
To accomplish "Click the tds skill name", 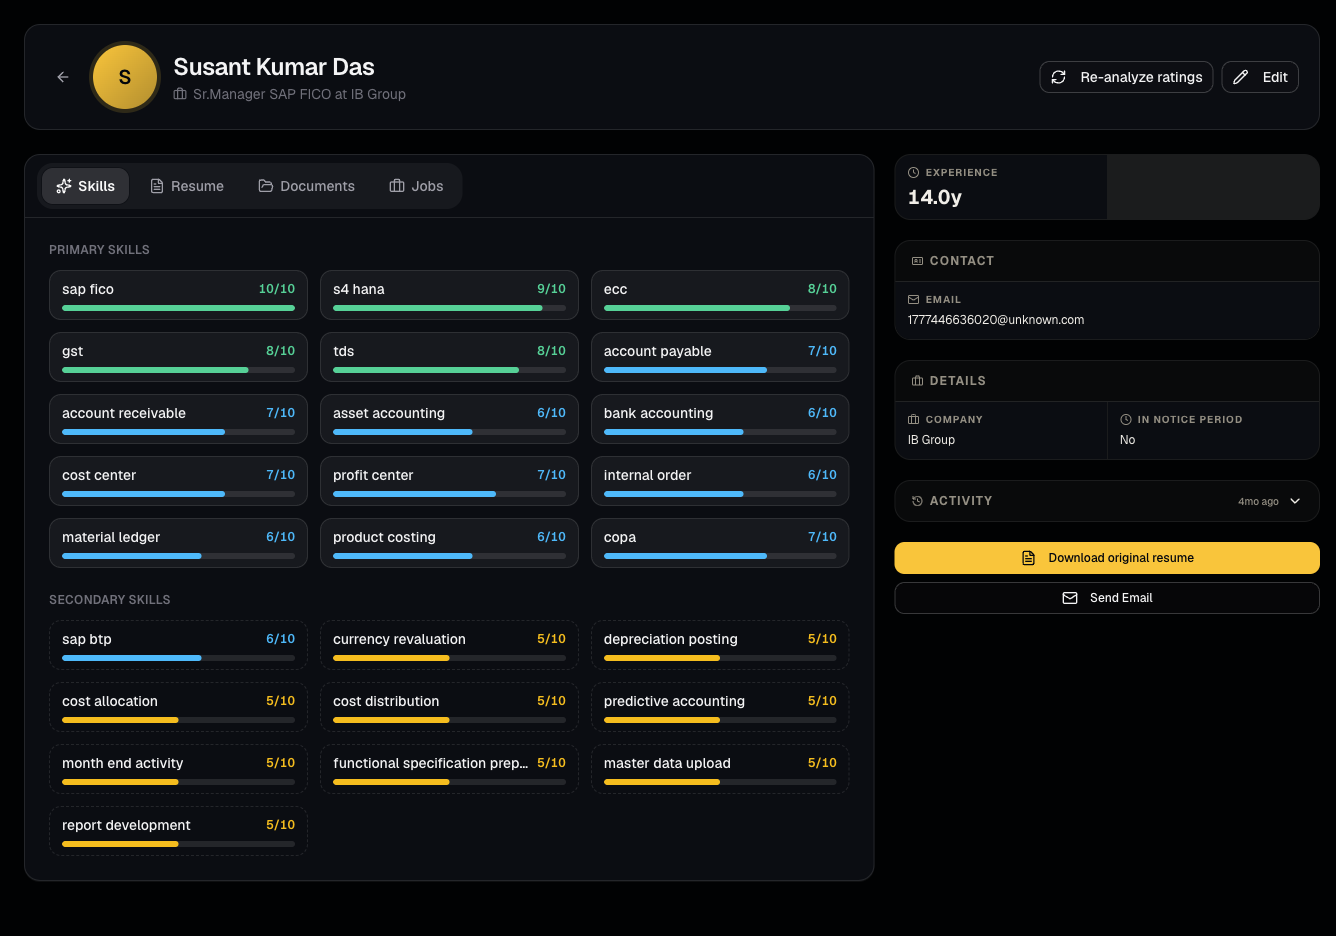I will coord(344,351).
